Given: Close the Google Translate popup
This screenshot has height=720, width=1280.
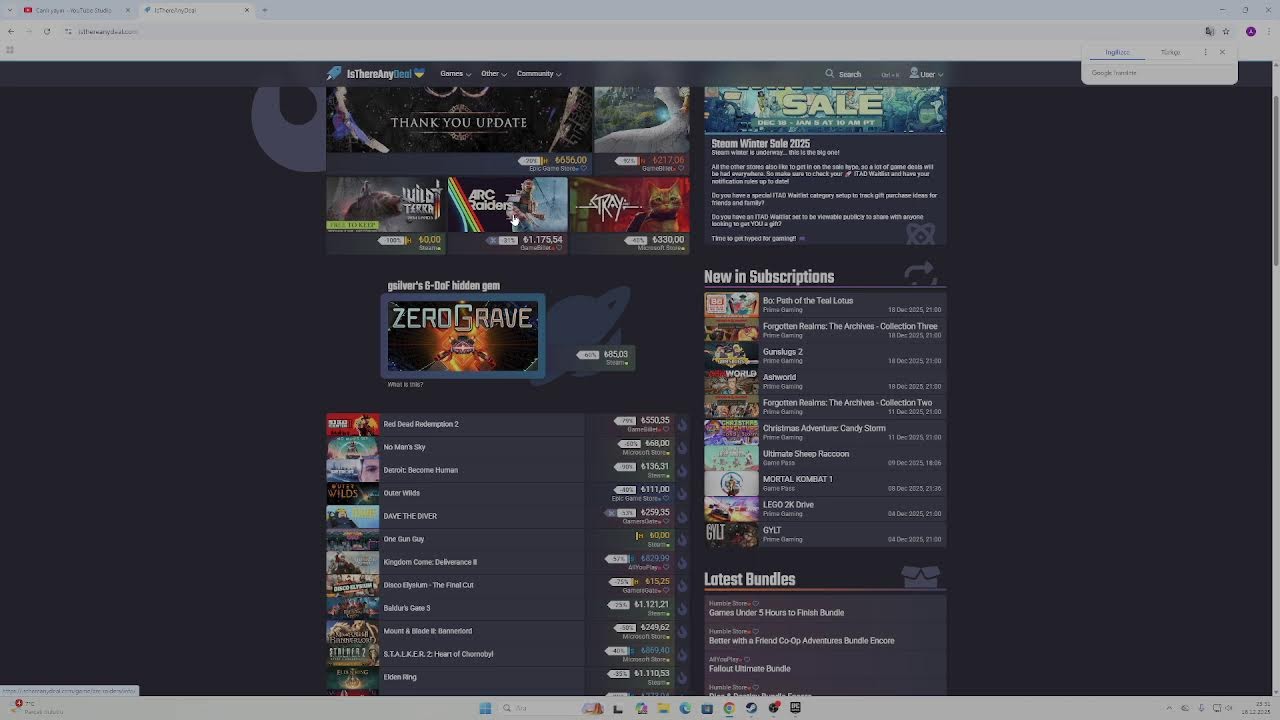Looking at the screenshot, I should pyautogui.click(x=1222, y=52).
